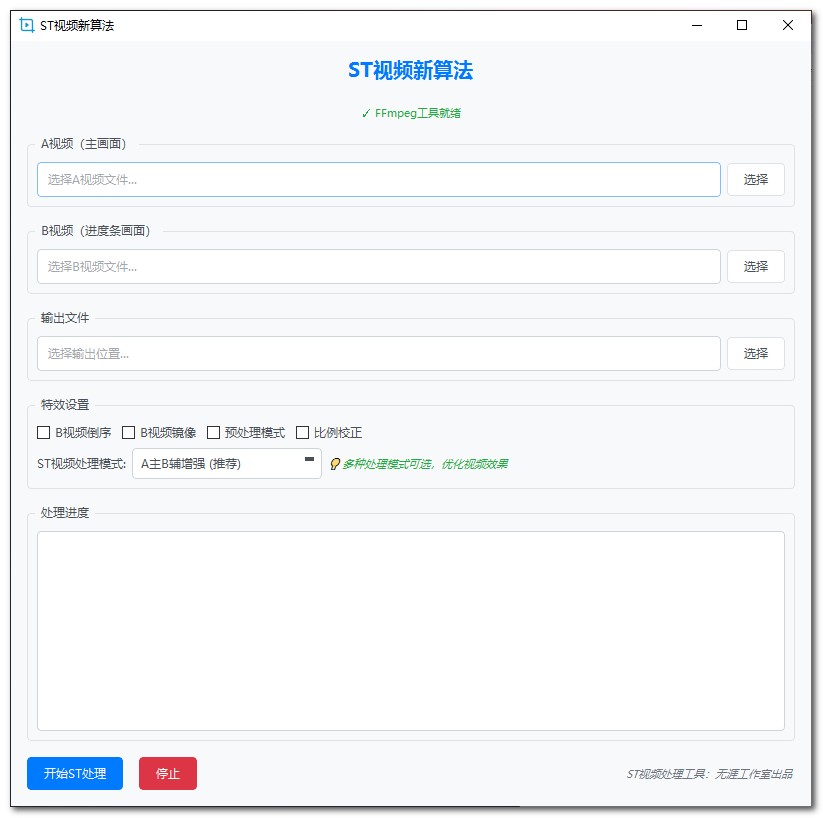This screenshot has width=823, height=818.
Task: Click the ST视频新算法 blue heading
Action: click(410, 70)
